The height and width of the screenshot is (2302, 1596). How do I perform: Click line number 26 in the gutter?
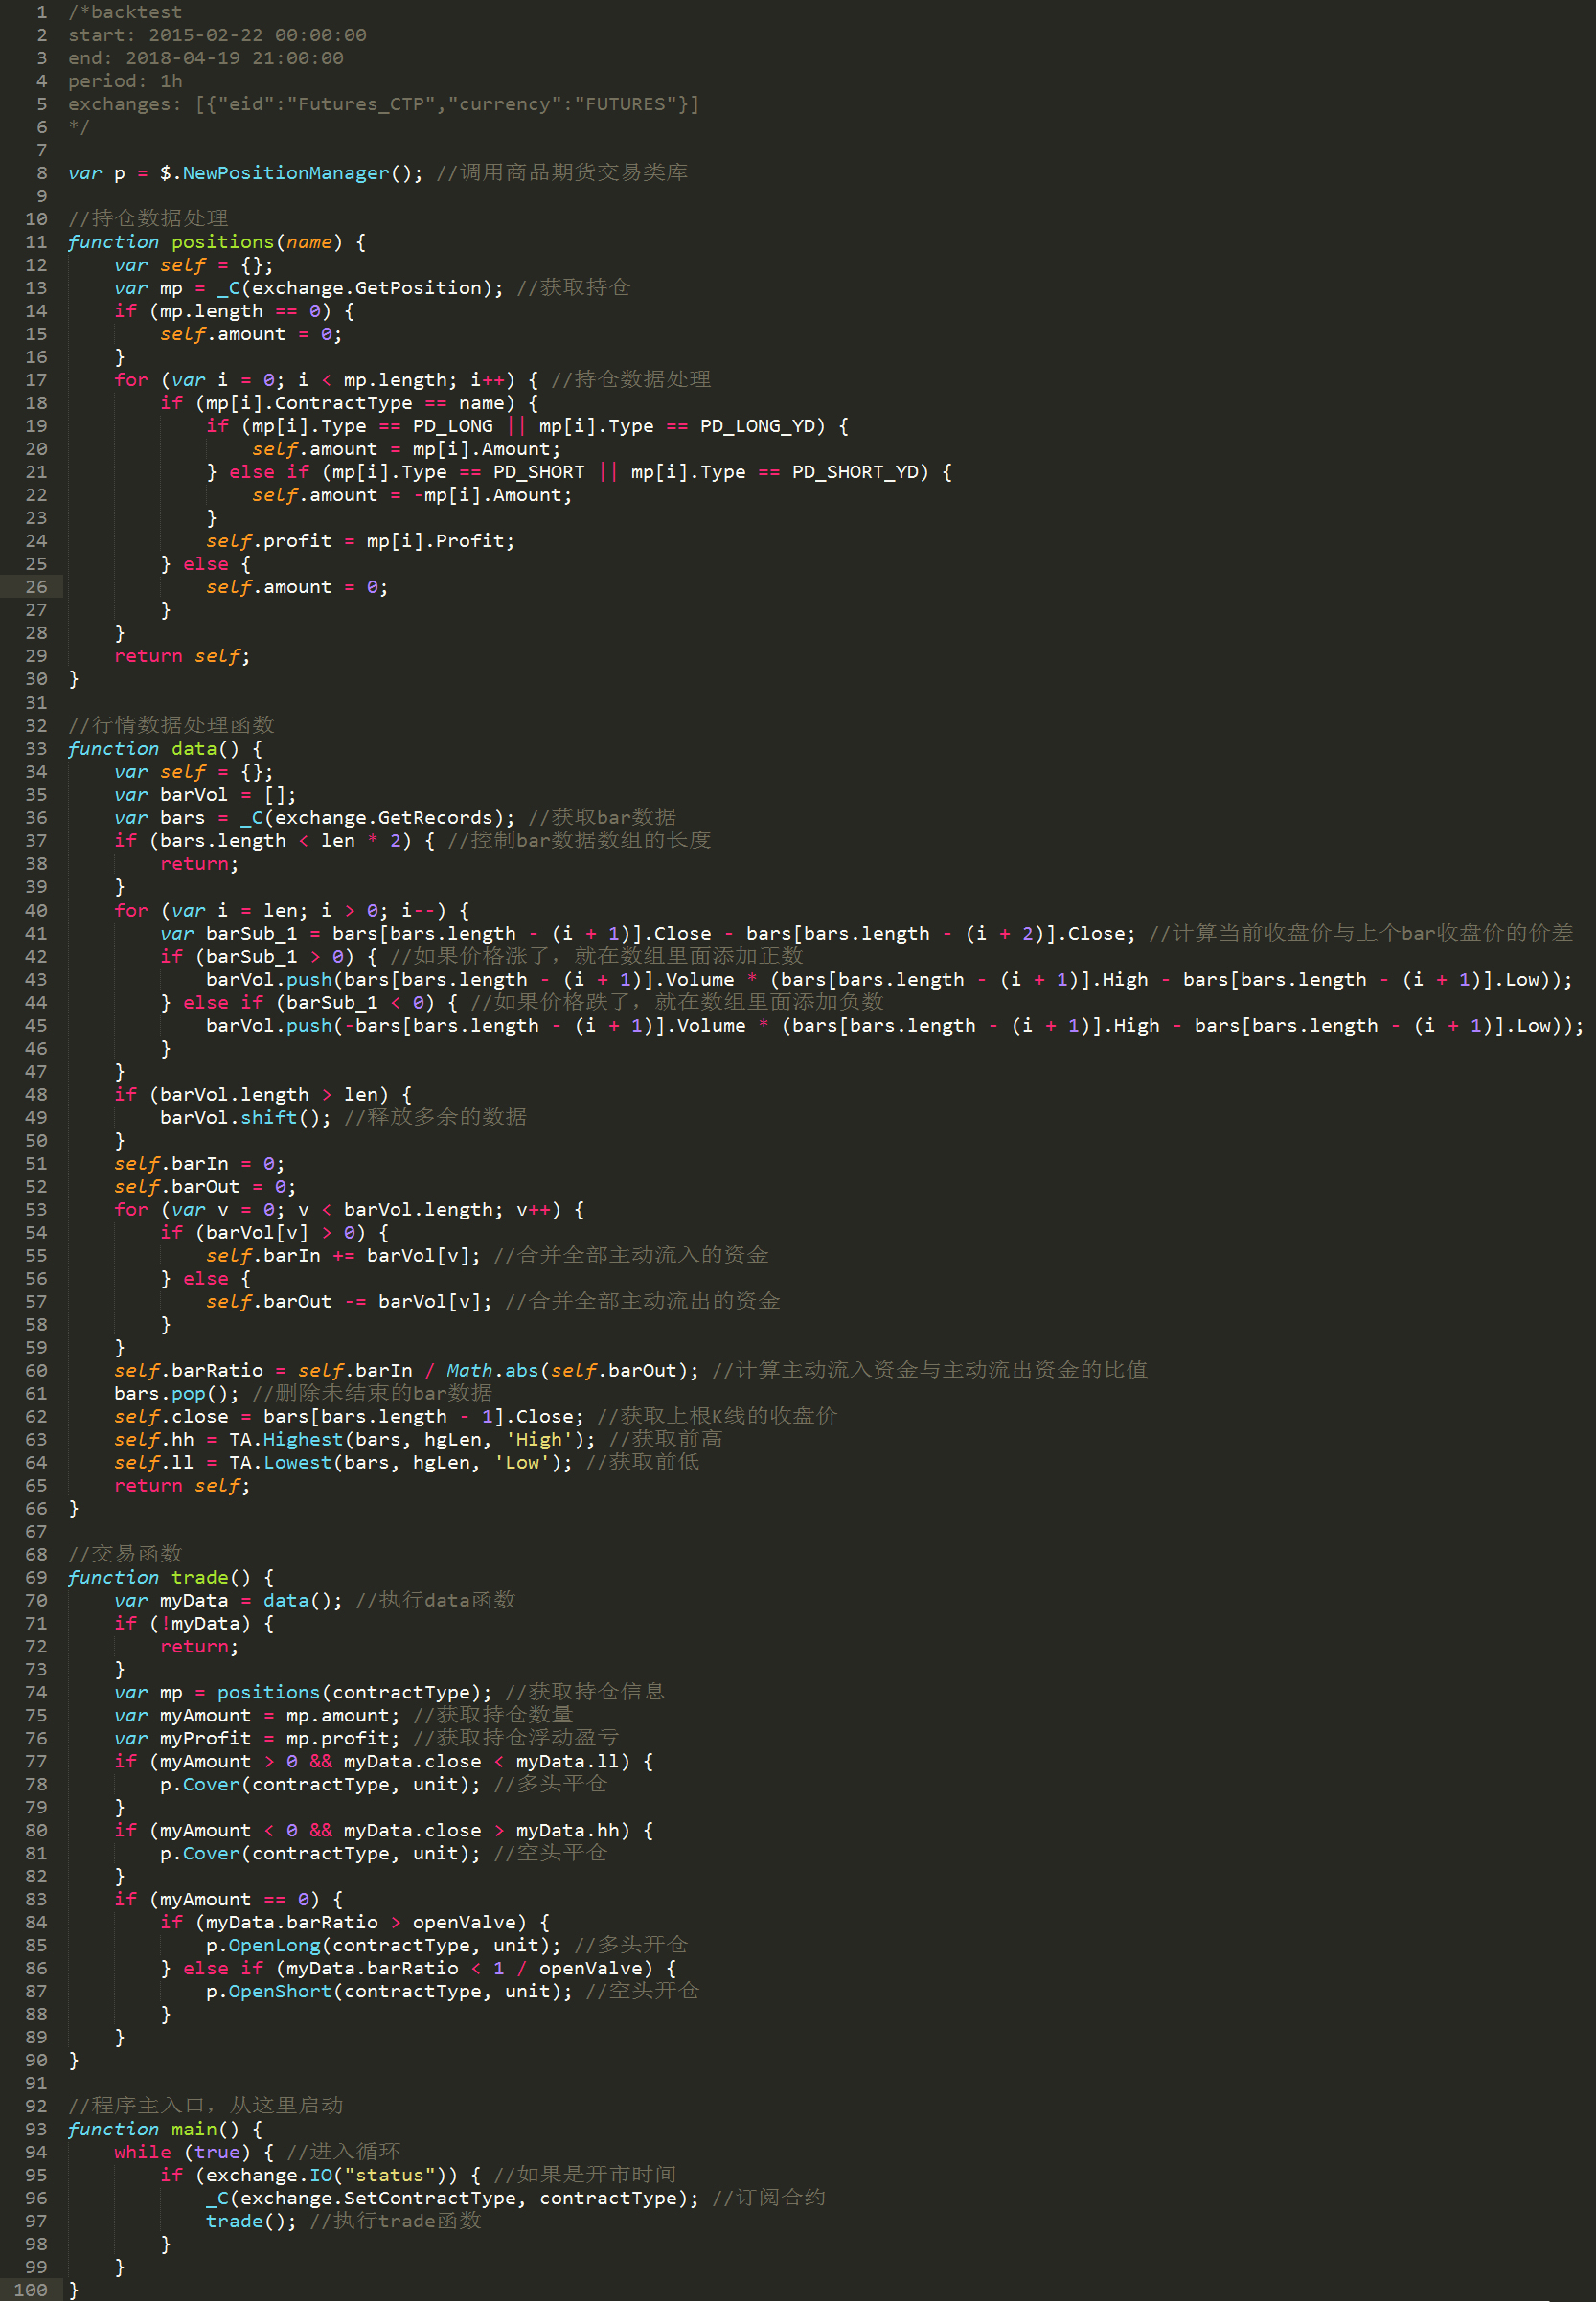[x=36, y=587]
